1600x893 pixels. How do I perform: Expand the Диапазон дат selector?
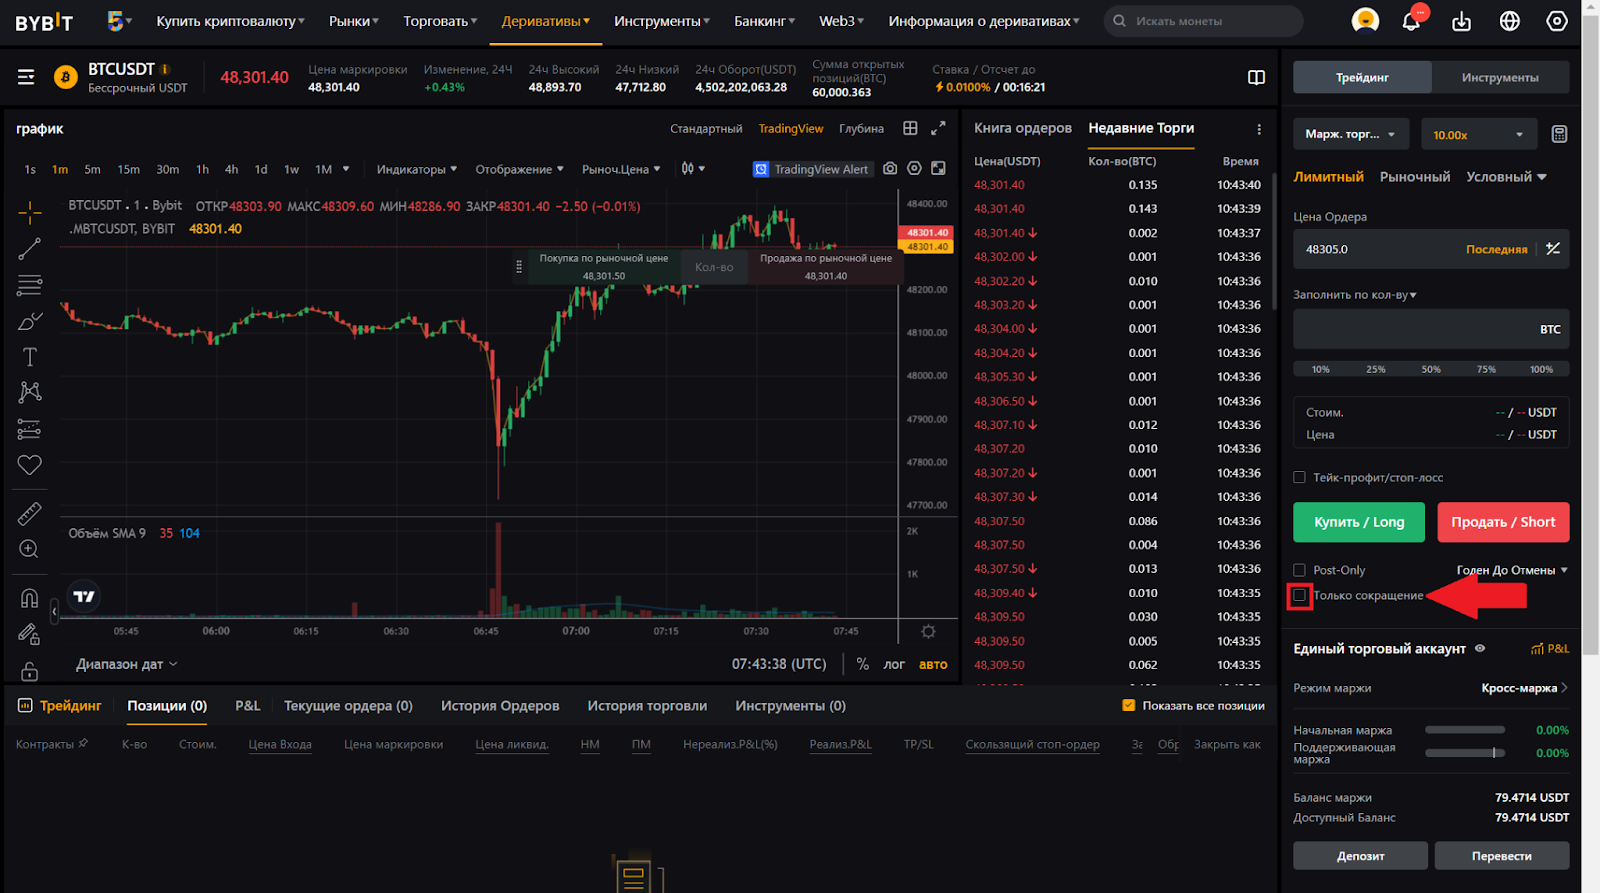127,664
